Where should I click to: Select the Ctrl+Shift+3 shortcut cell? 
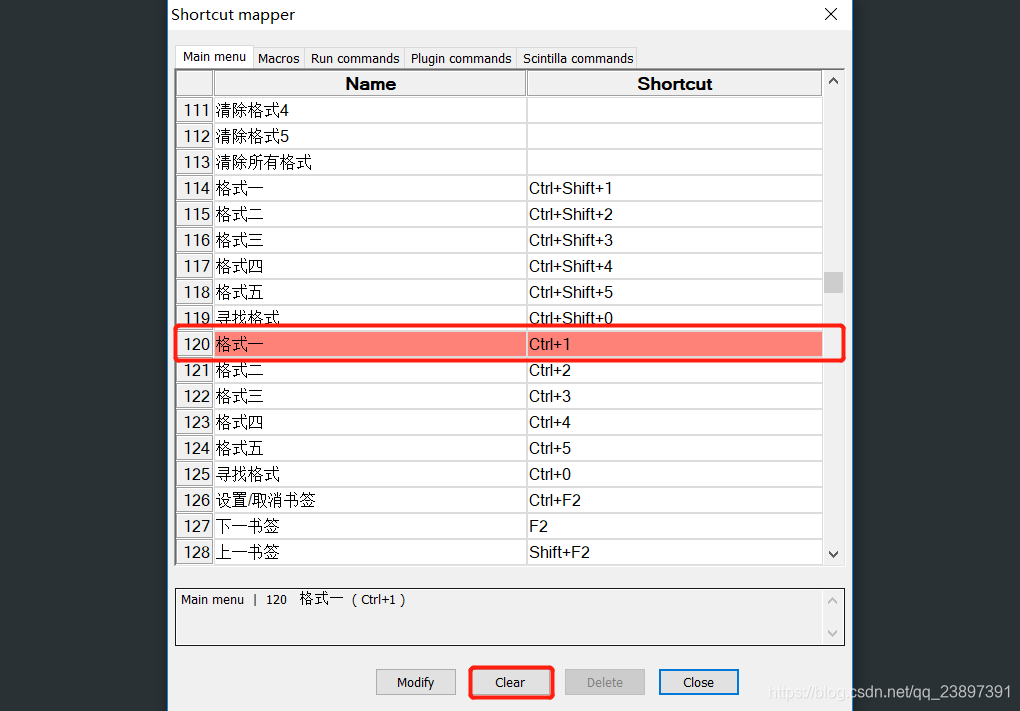coord(675,241)
